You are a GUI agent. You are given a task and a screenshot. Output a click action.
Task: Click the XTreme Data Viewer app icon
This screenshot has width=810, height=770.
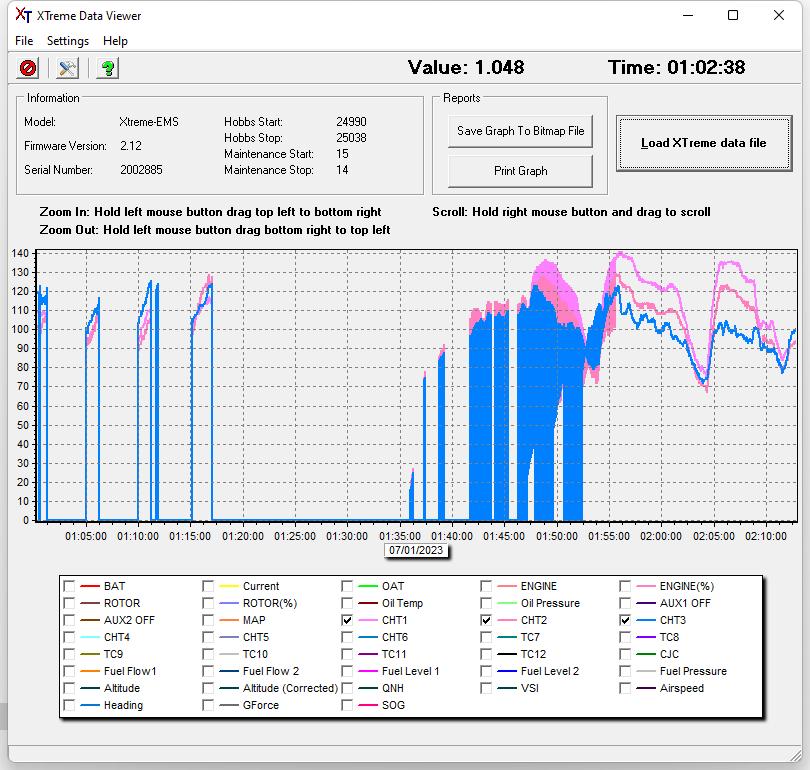click(23, 15)
